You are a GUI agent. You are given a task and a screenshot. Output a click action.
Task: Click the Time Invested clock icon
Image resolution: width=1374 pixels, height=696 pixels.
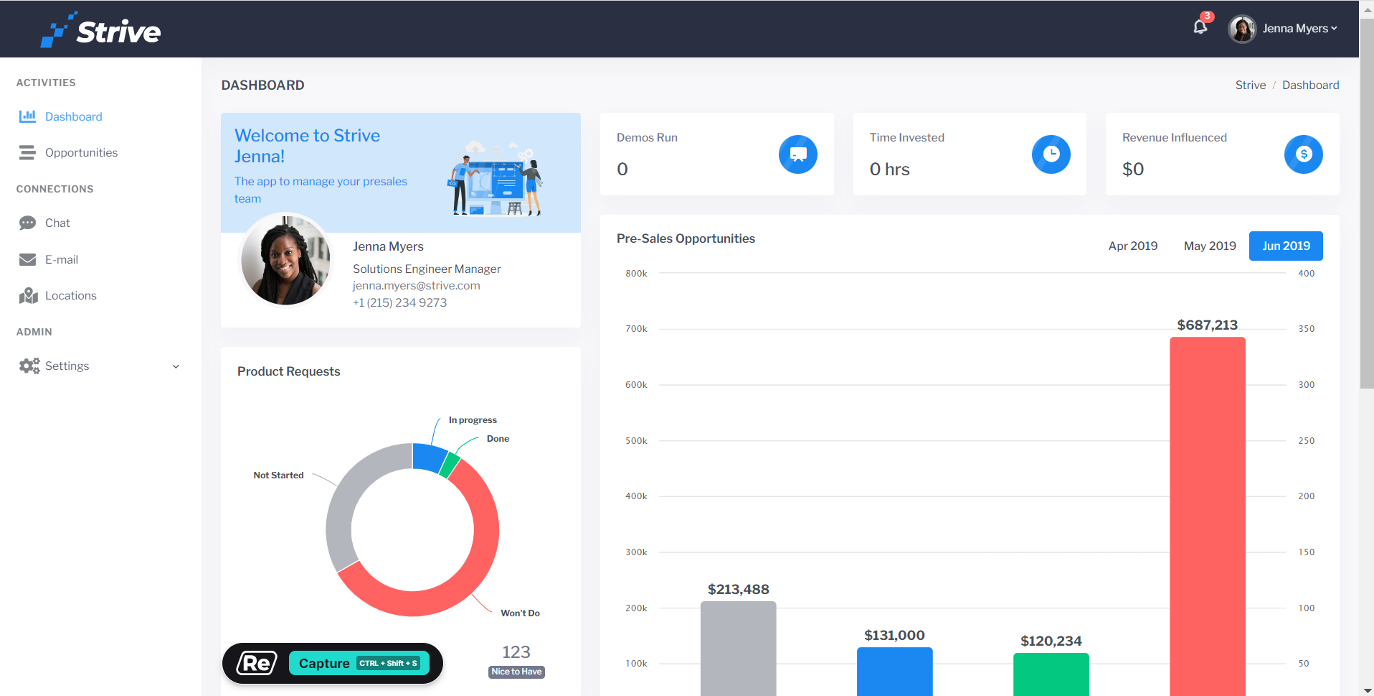[x=1051, y=154]
